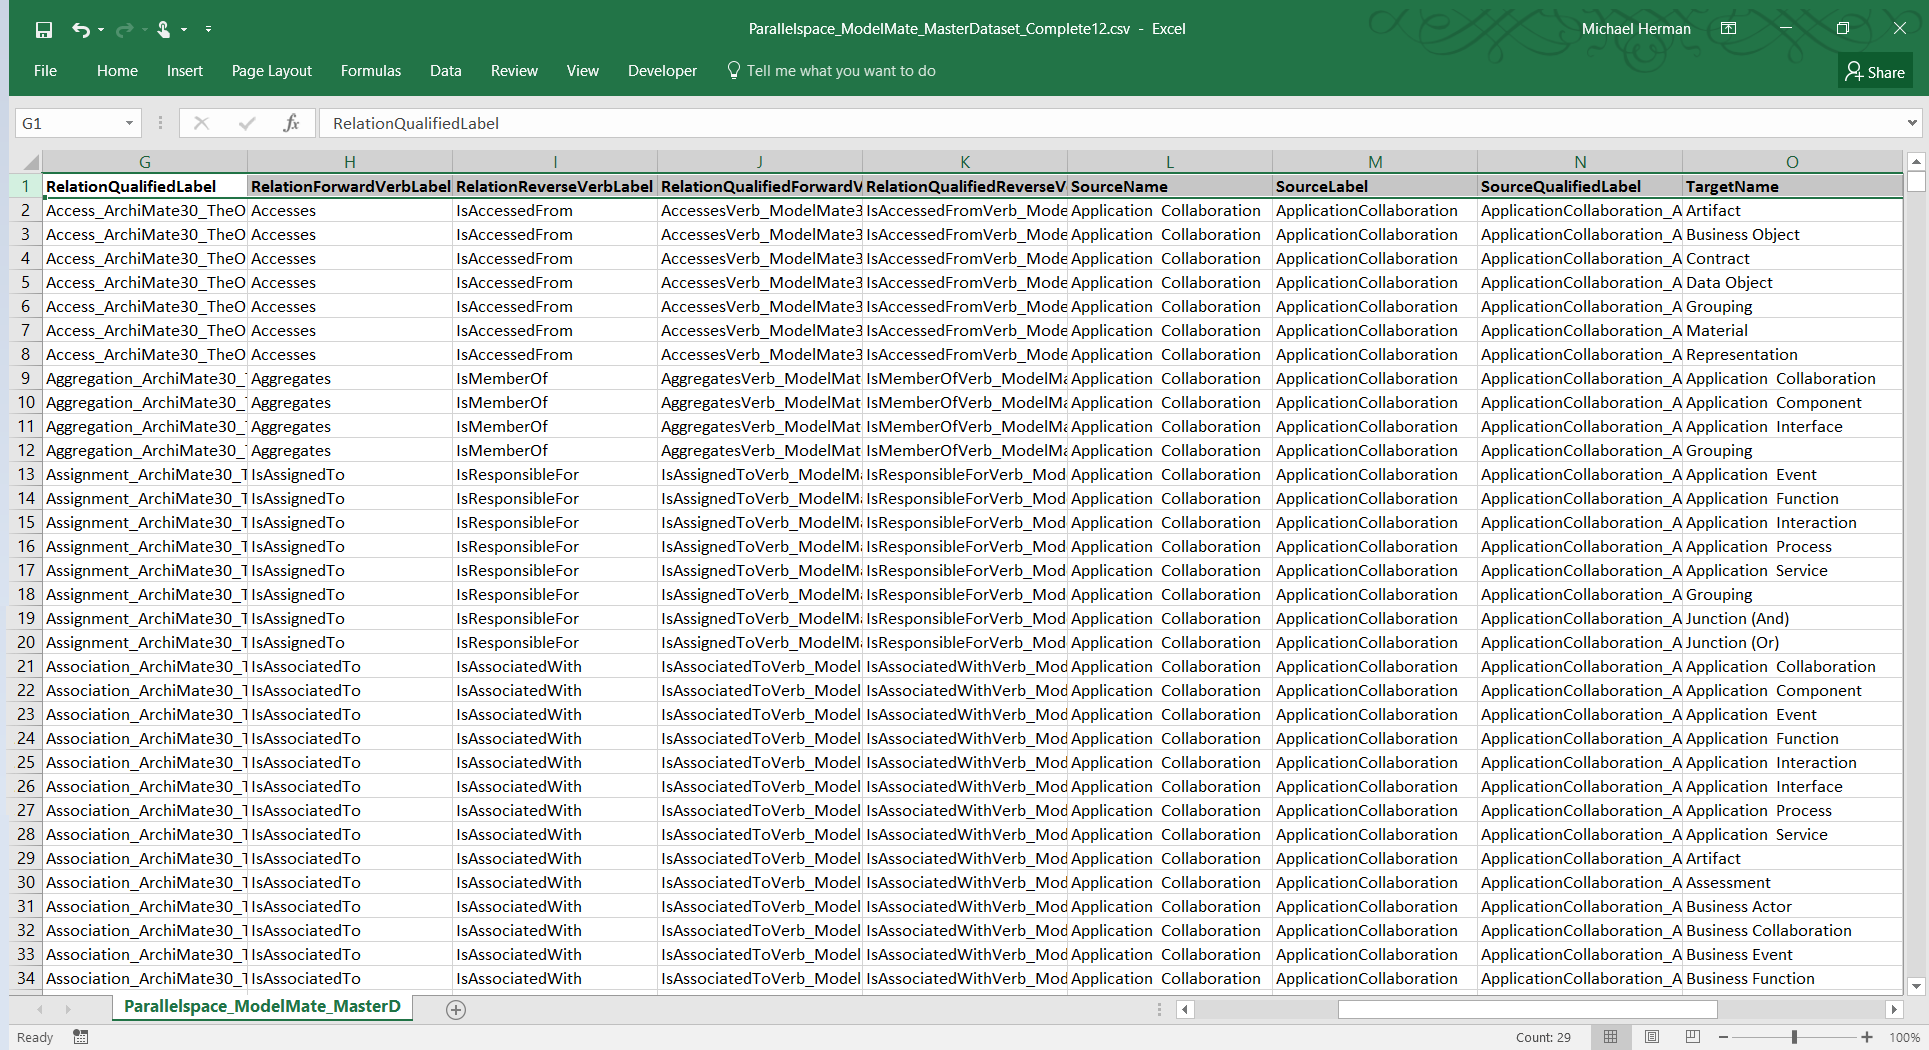Click the zoom slider handle
The height and width of the screenshot is (1050, 1929).
1794,1037
